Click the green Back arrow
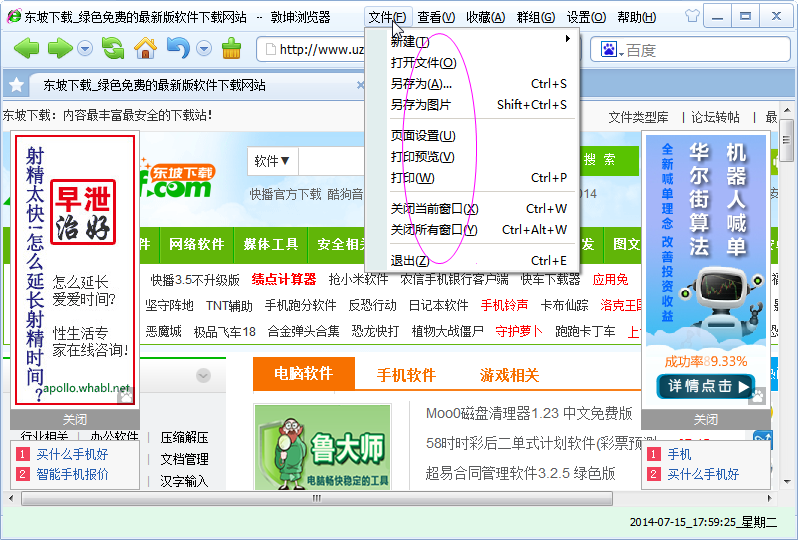 click(26, 49)
